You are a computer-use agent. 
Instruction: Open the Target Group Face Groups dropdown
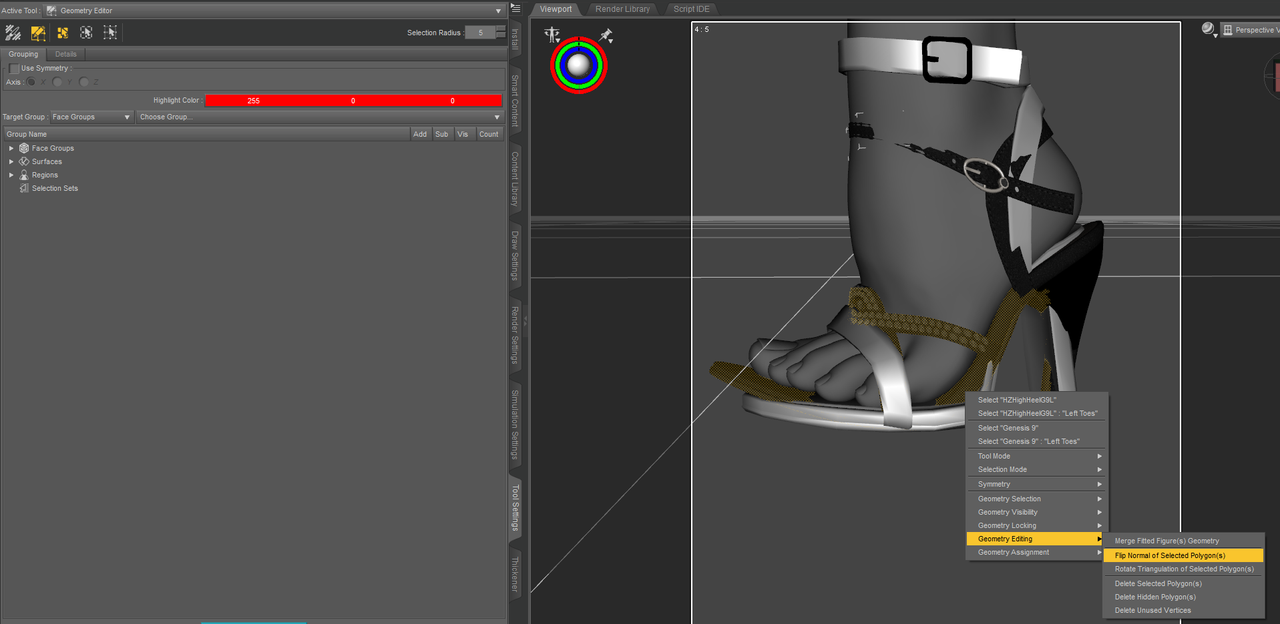91,117
